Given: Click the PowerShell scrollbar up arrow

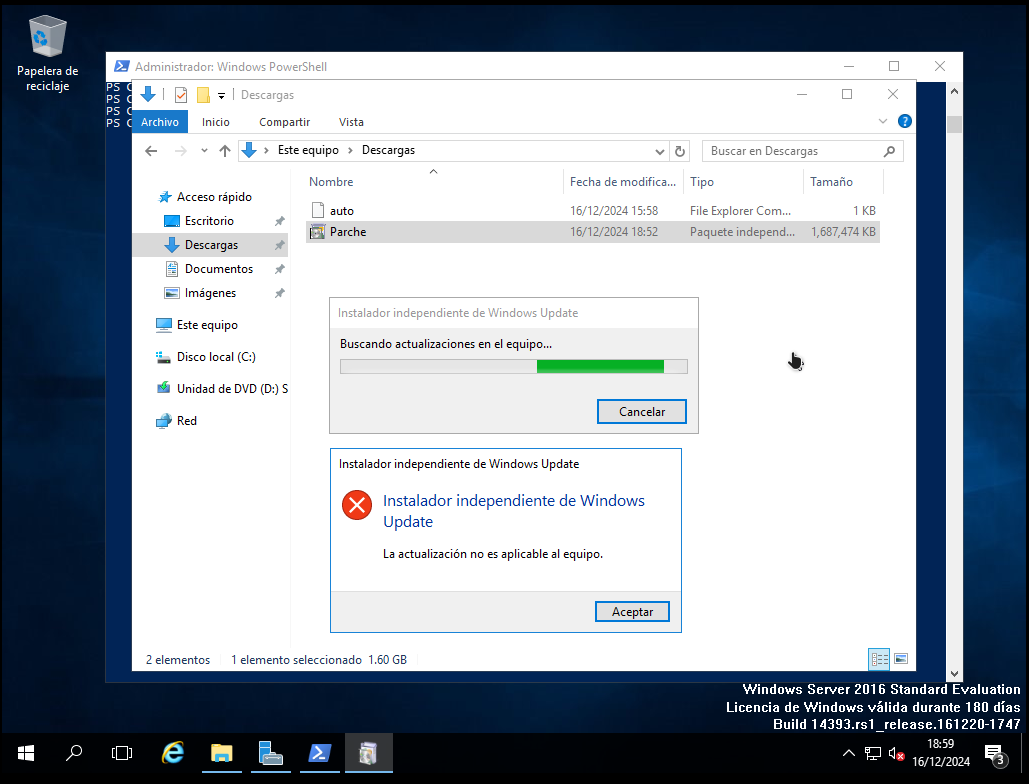Looking at the screenshot, I should [x=955, y=92].
